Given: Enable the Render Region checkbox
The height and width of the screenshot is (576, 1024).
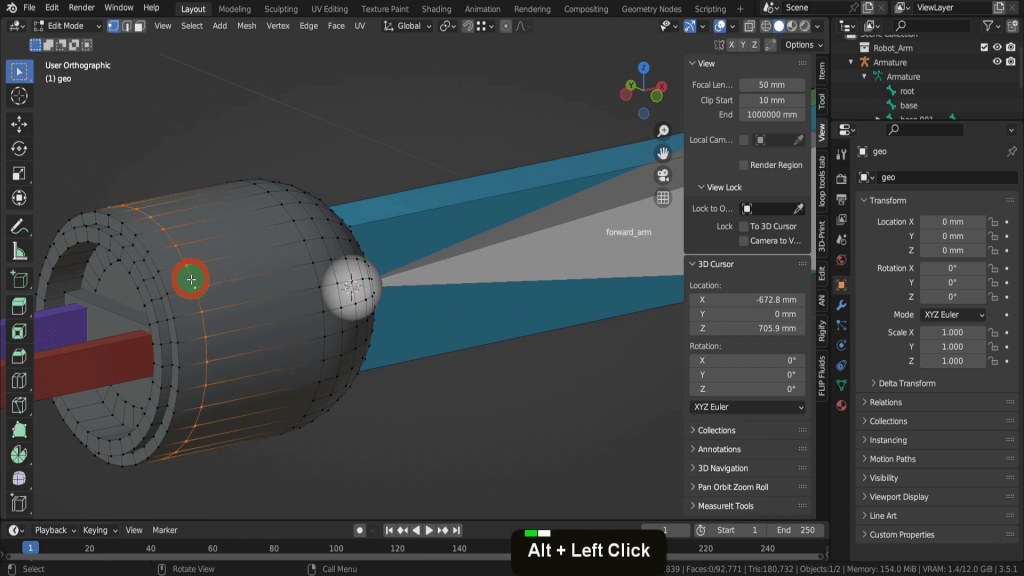Looking at the screenshot, I should (743, 165).
